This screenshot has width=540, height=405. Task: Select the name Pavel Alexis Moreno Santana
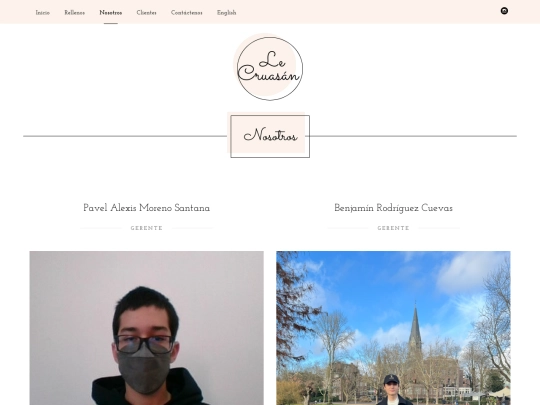[146, 208]
